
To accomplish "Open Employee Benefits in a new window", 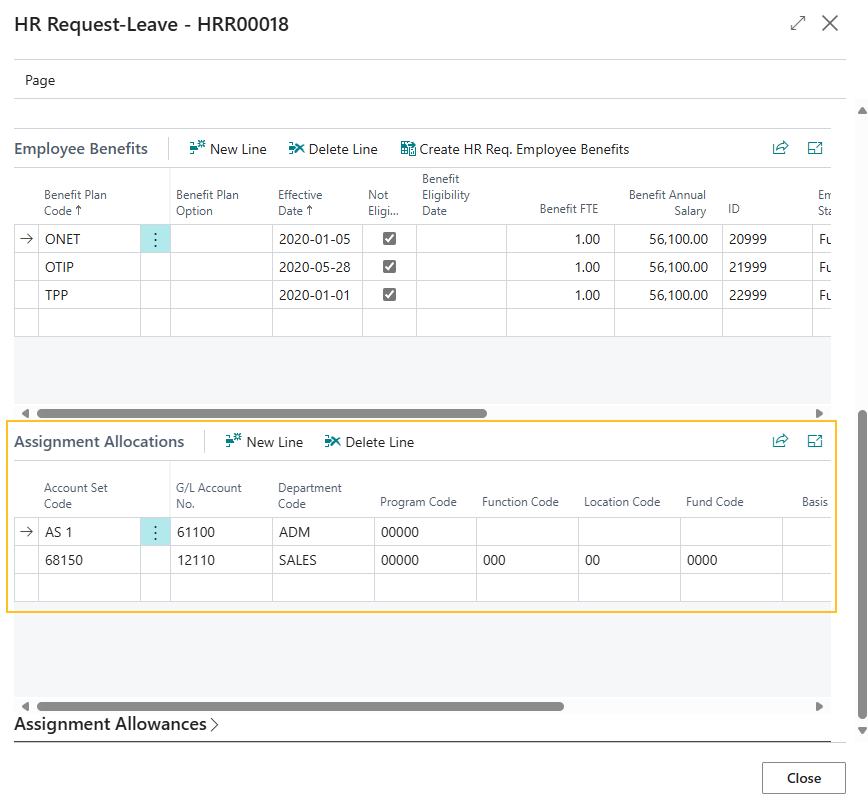I will coord(815,147).
